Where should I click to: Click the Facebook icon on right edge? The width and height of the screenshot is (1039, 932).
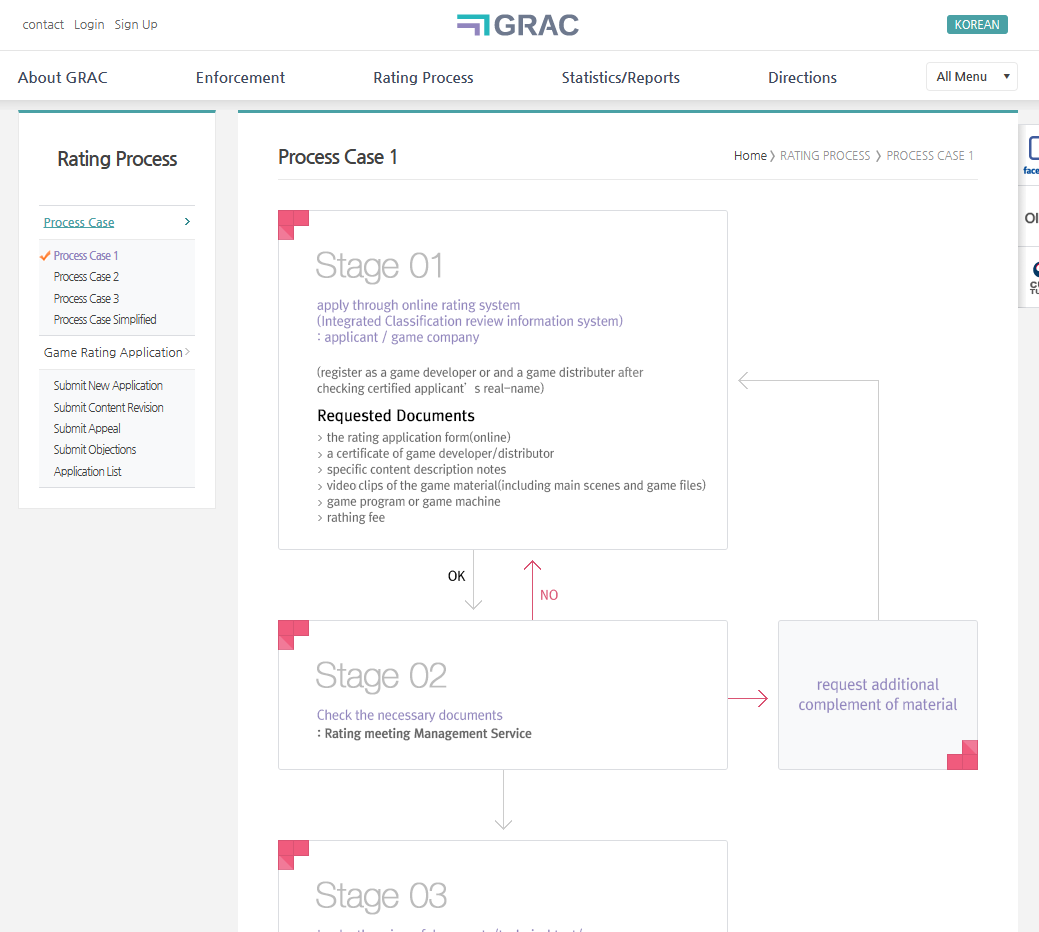pos(1031,153)
